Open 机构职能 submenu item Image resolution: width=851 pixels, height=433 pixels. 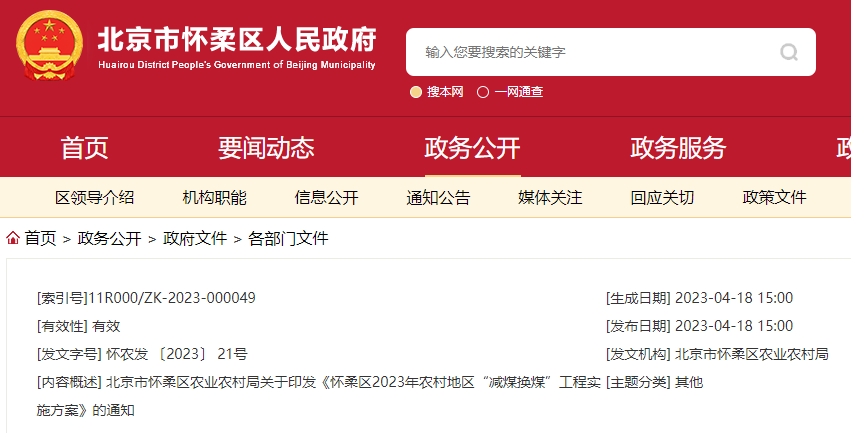tap(214, 197)
